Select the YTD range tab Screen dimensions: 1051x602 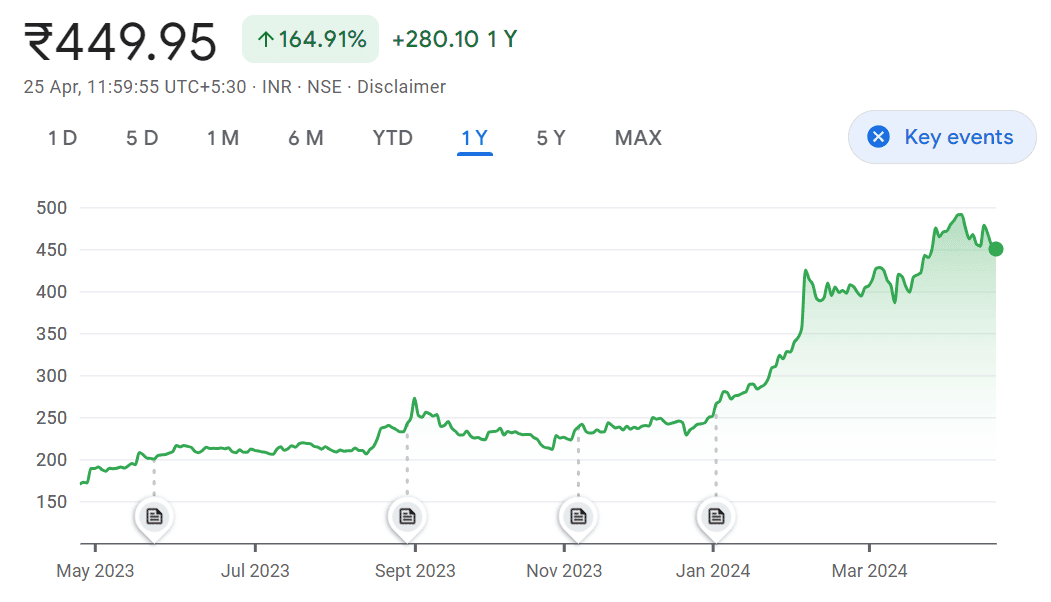click(x=393, y=138)
